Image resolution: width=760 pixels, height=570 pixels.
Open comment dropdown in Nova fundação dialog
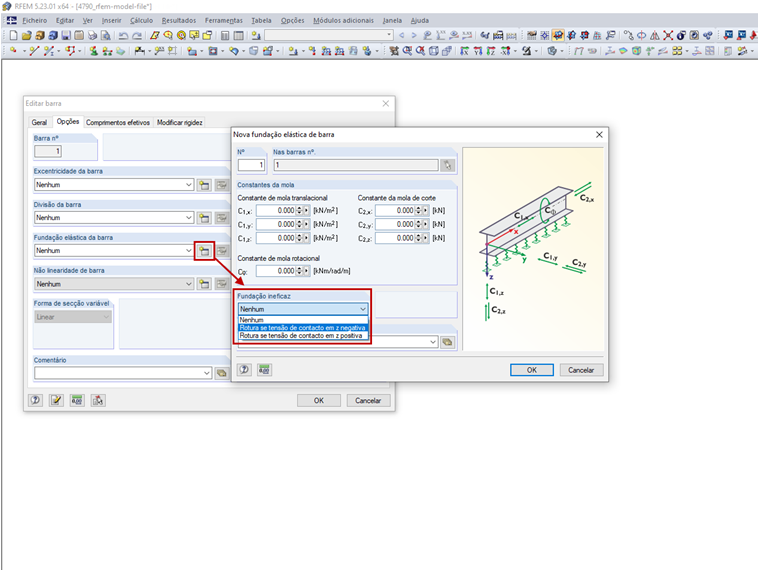click(433, 342)
